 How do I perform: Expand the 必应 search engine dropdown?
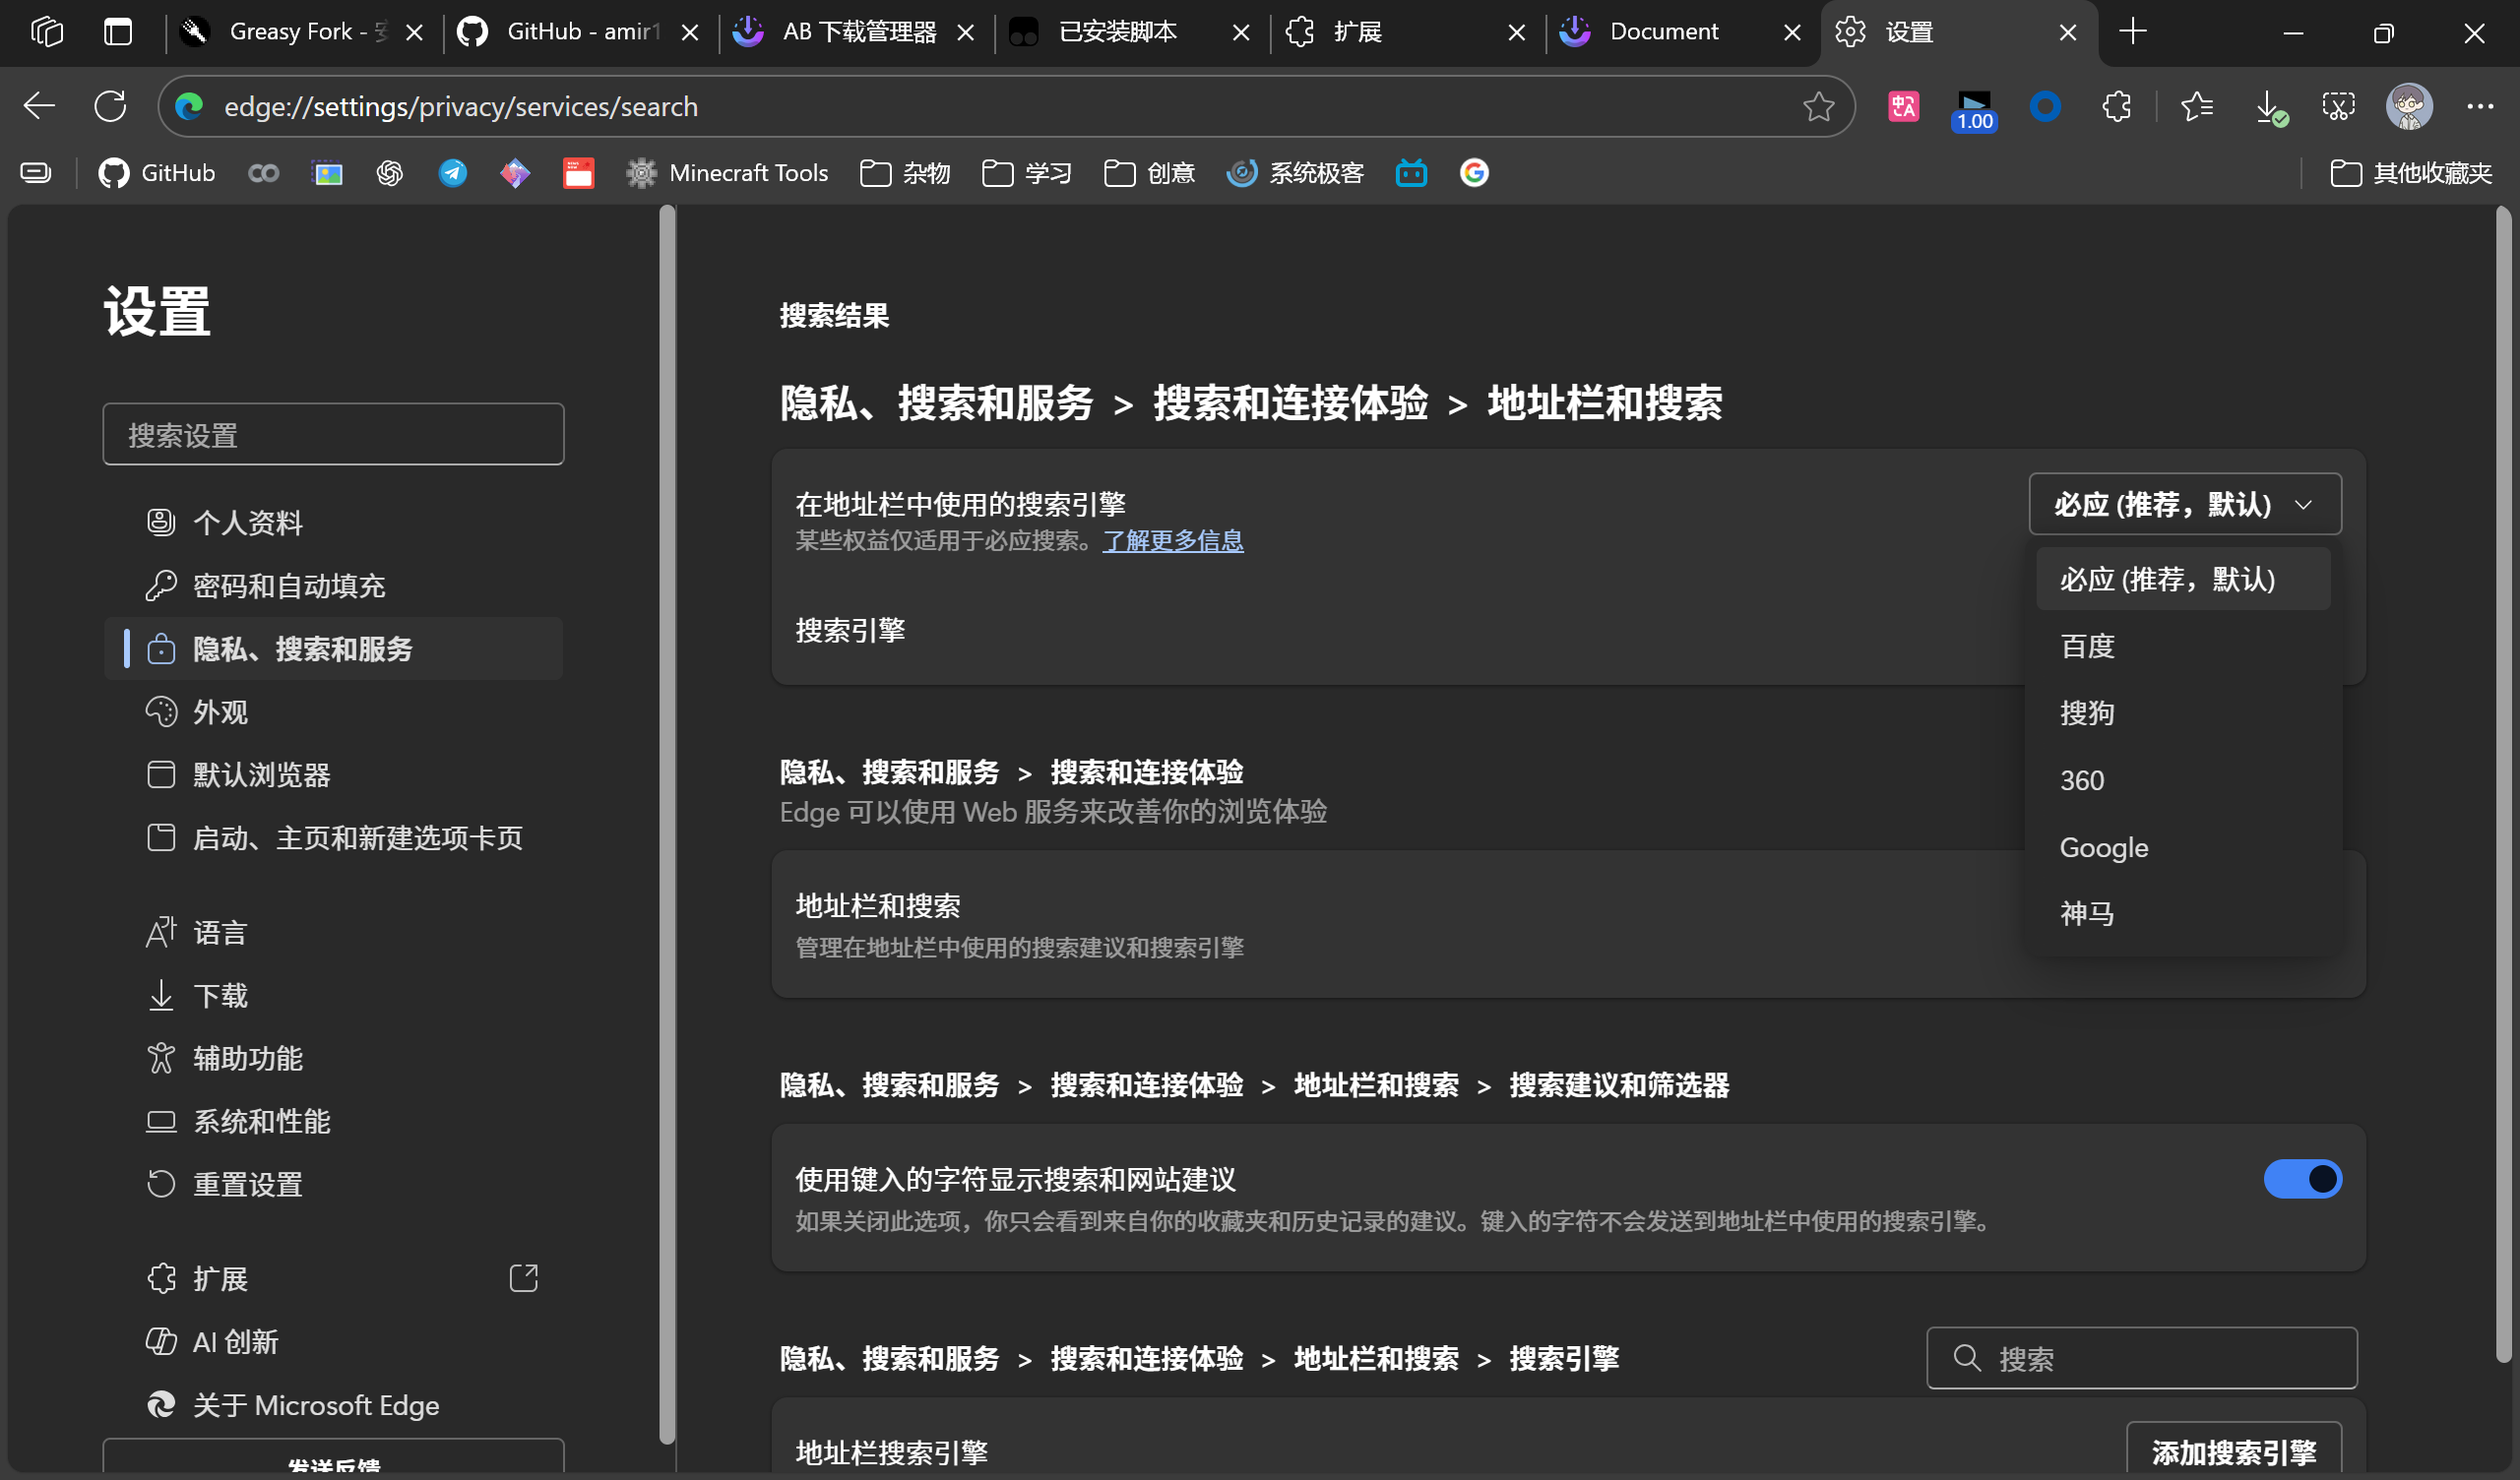(x=2184, y=504)
